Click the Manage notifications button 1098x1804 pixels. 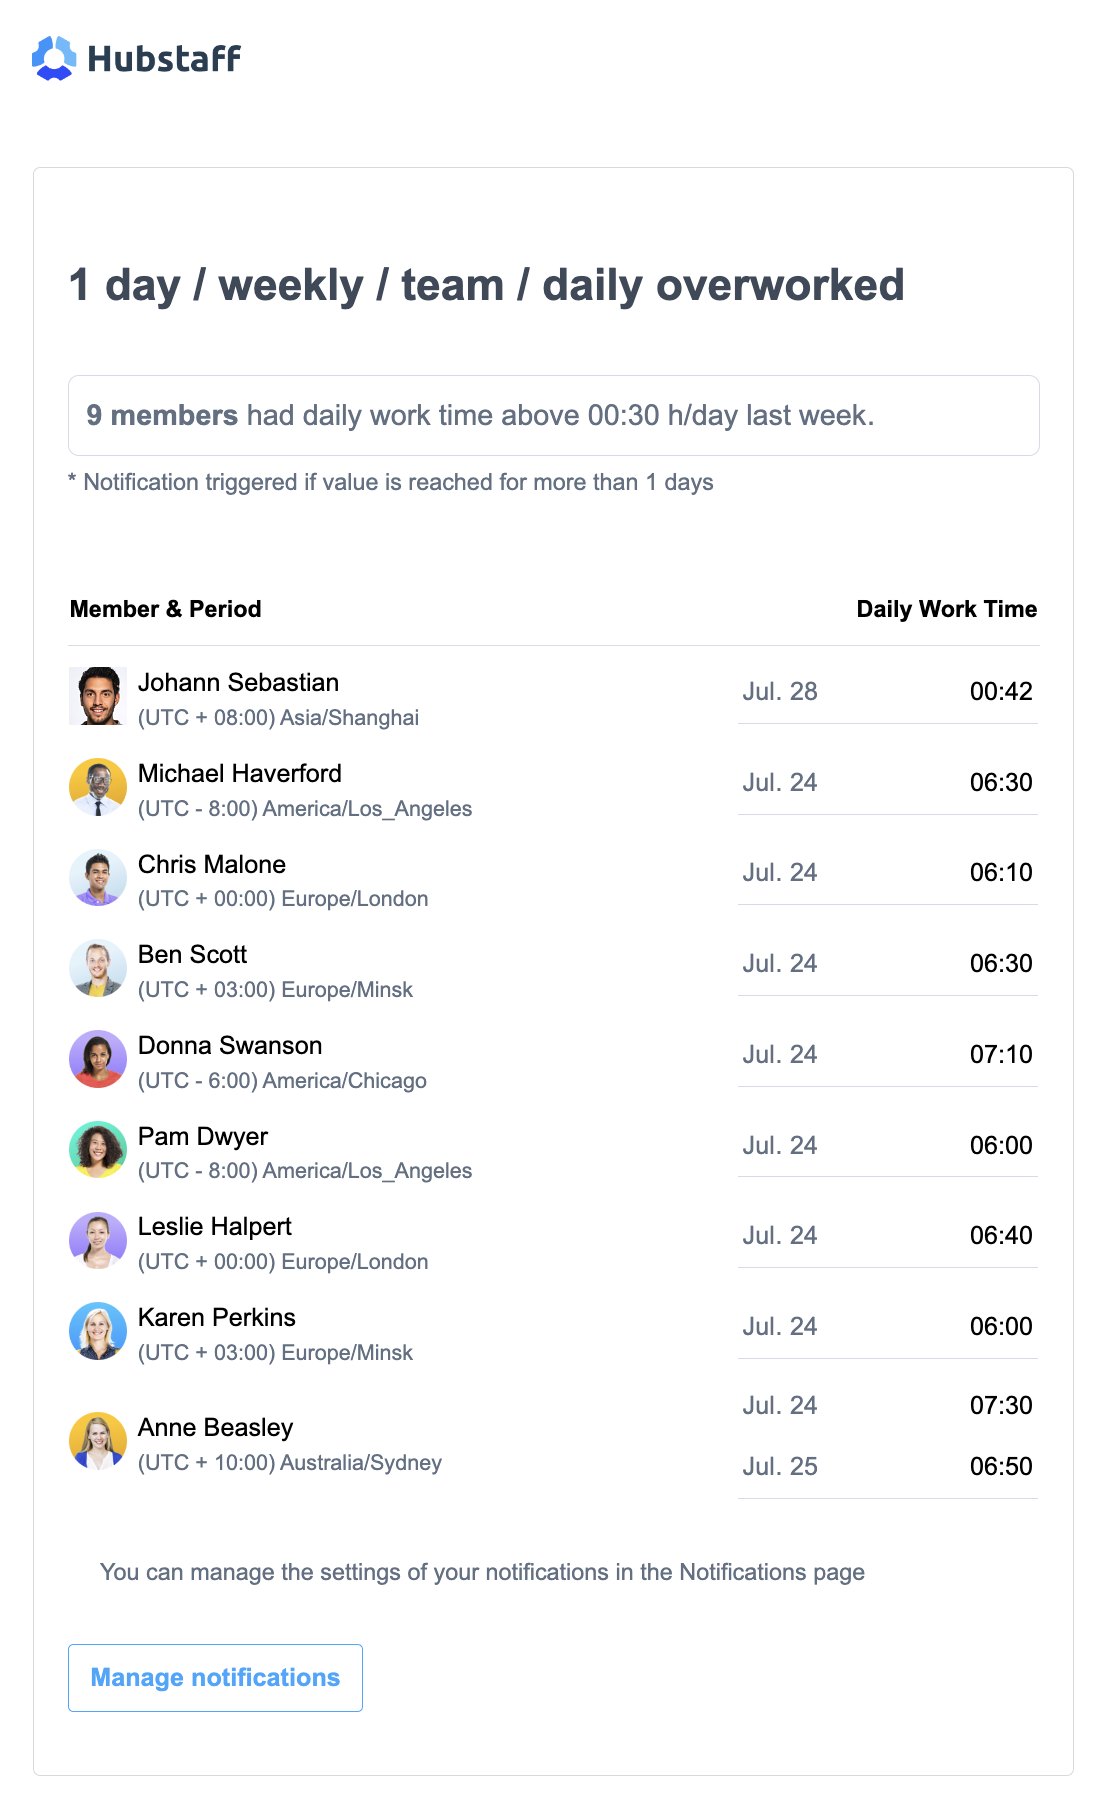pyautogui.click(x=215, y=1678)
